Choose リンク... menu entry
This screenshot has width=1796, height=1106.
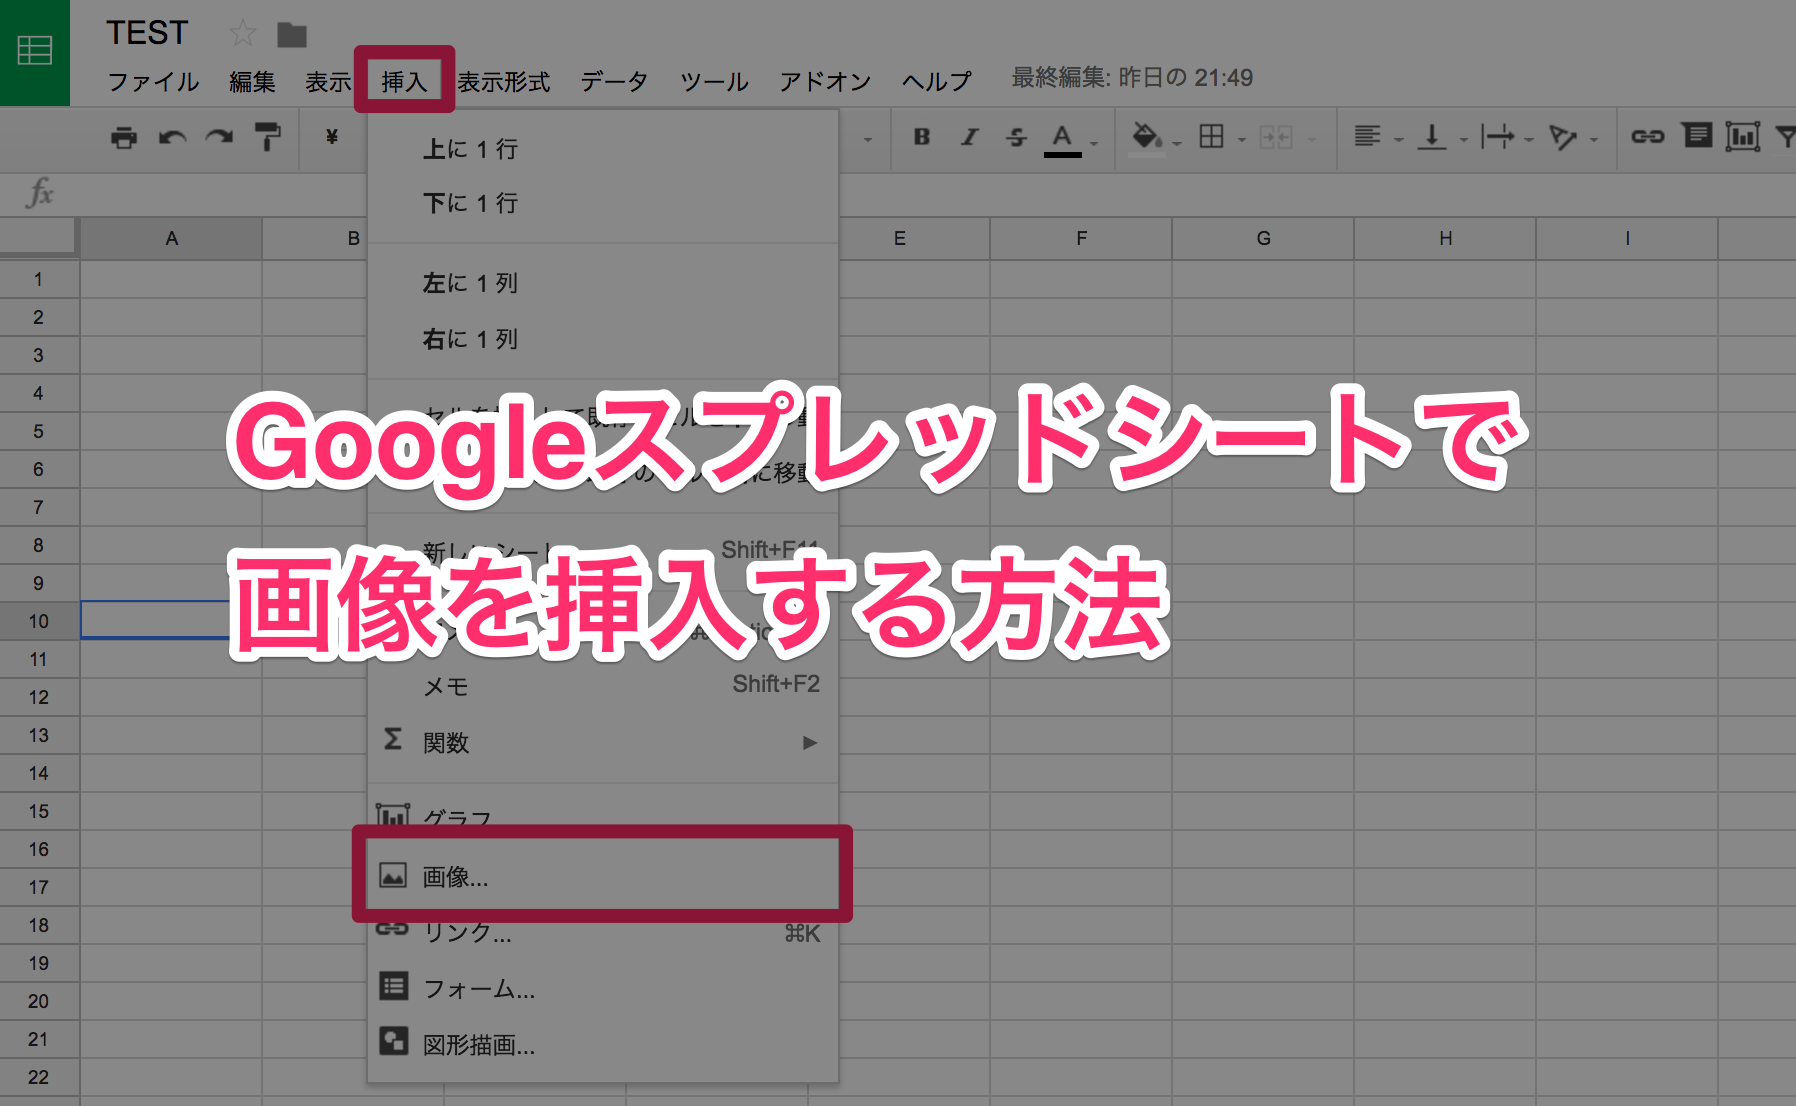tap(603, 932)
